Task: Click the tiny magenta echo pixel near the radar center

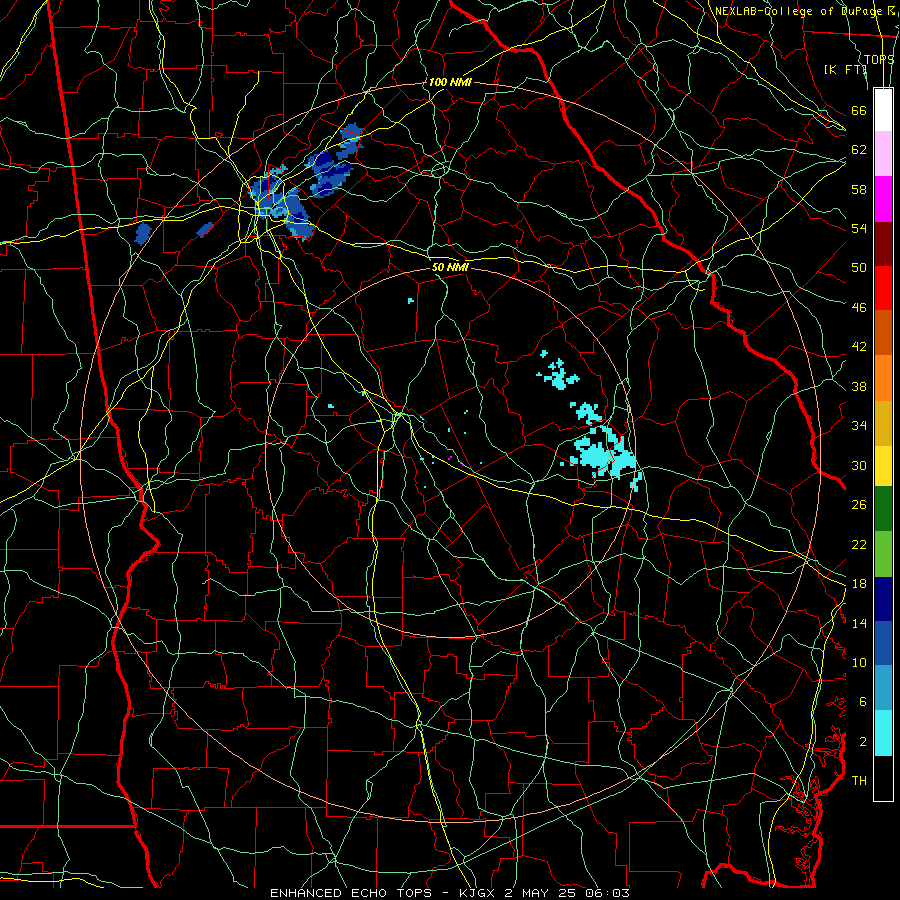Action: [450, 457]
